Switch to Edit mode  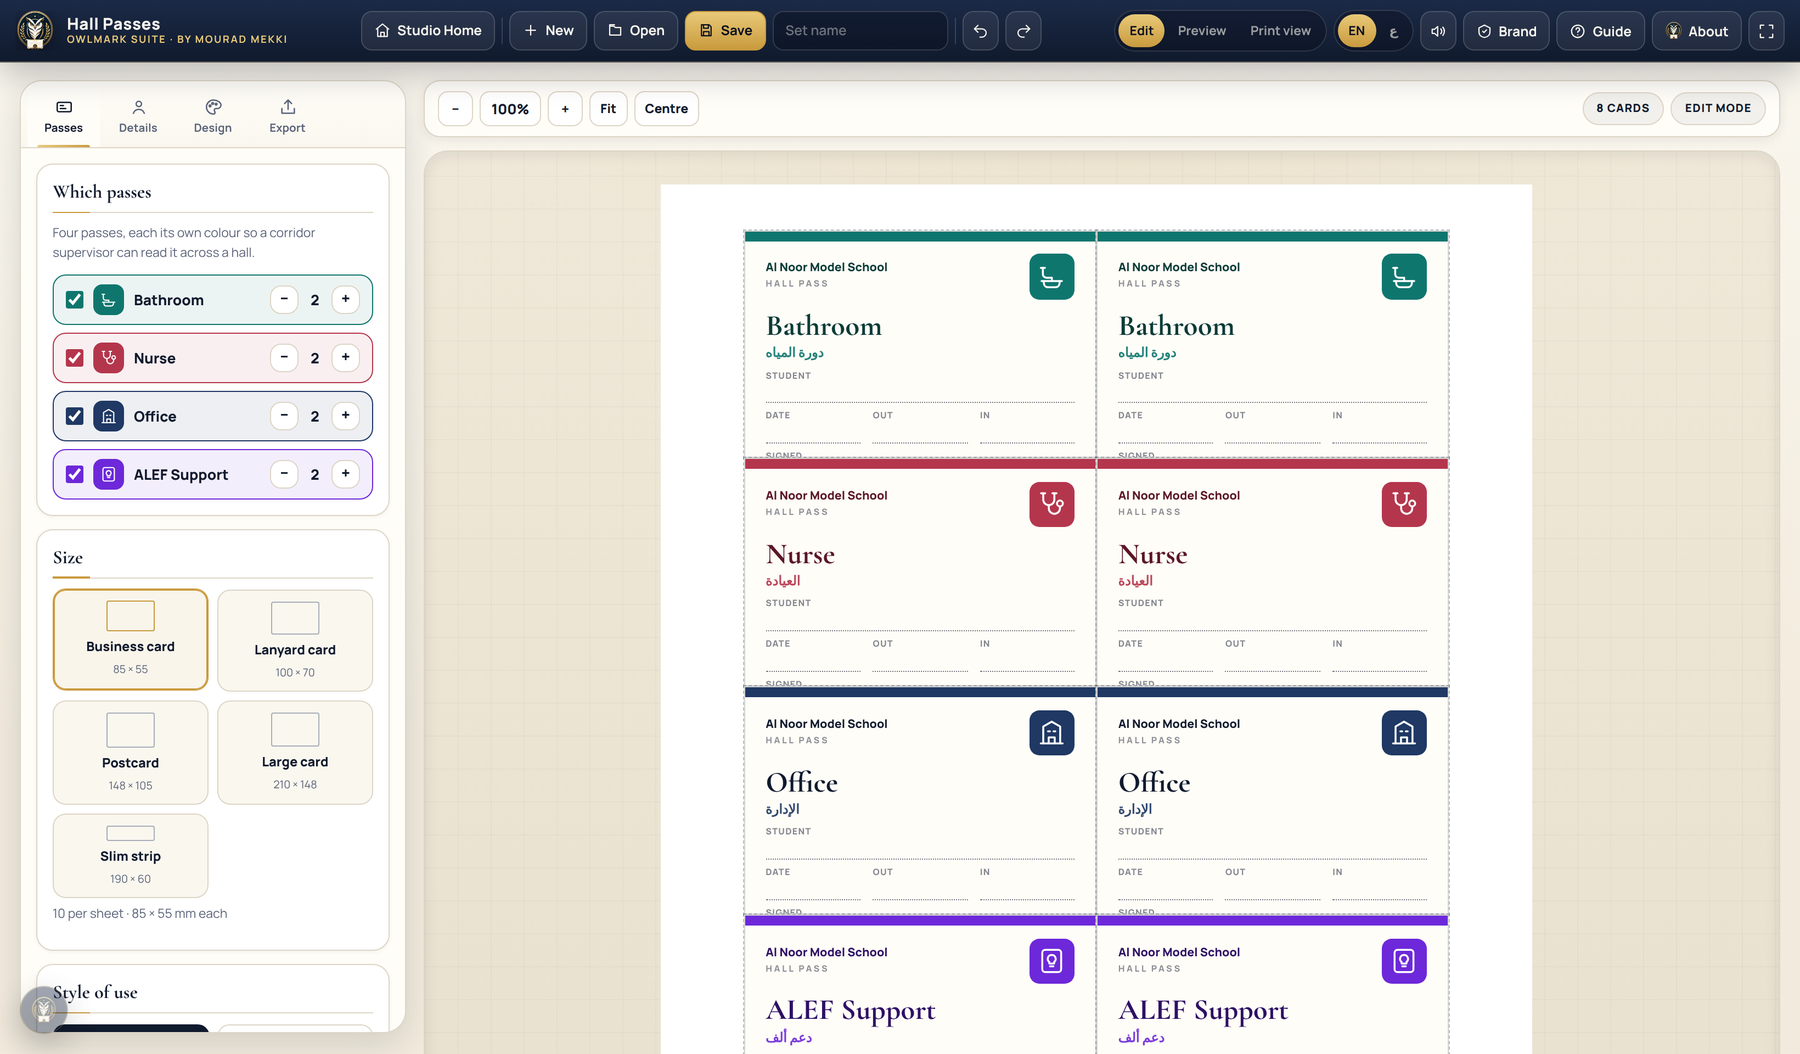(1141, 31)
